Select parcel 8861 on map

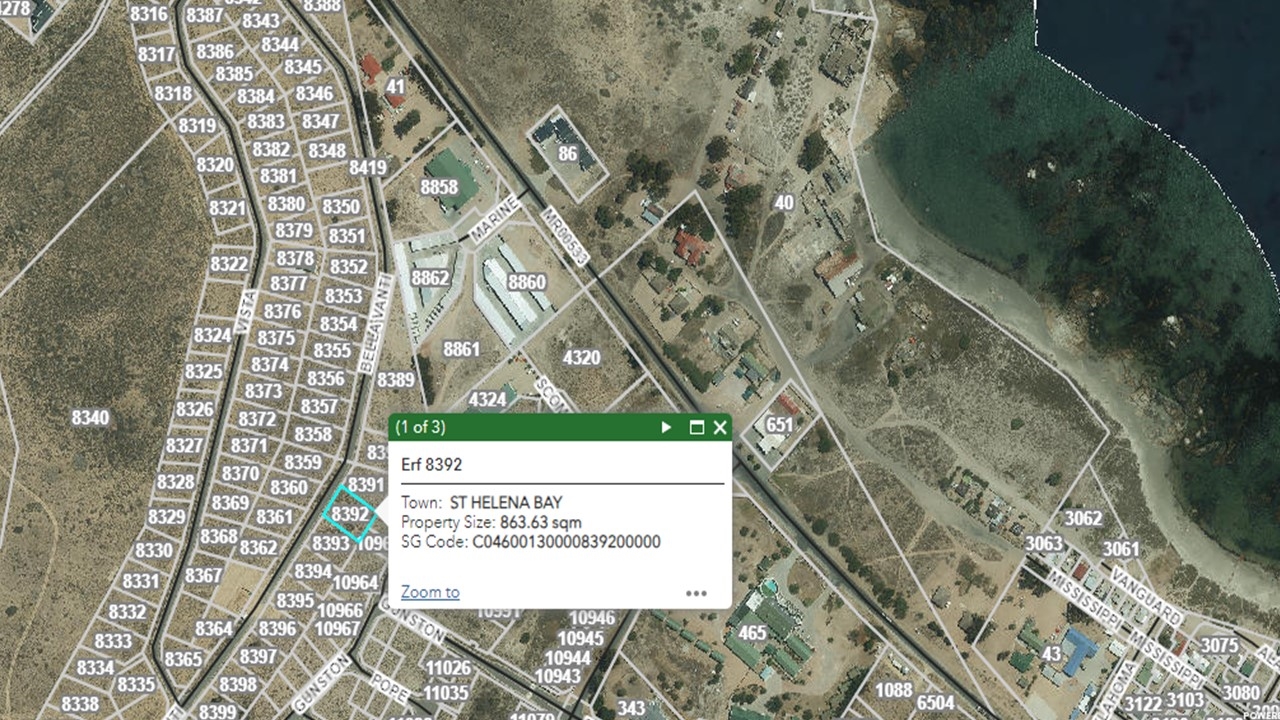tap(461, 350)
